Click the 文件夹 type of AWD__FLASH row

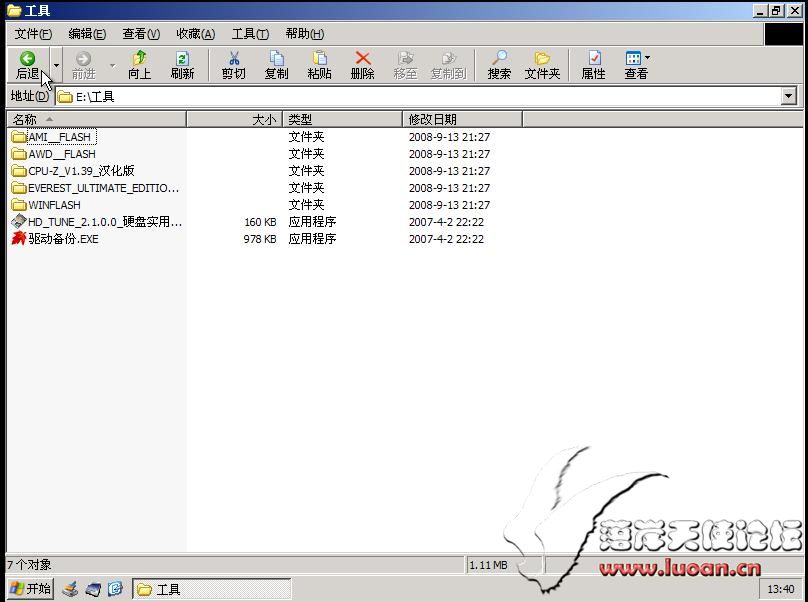click(x=307, y=154)
